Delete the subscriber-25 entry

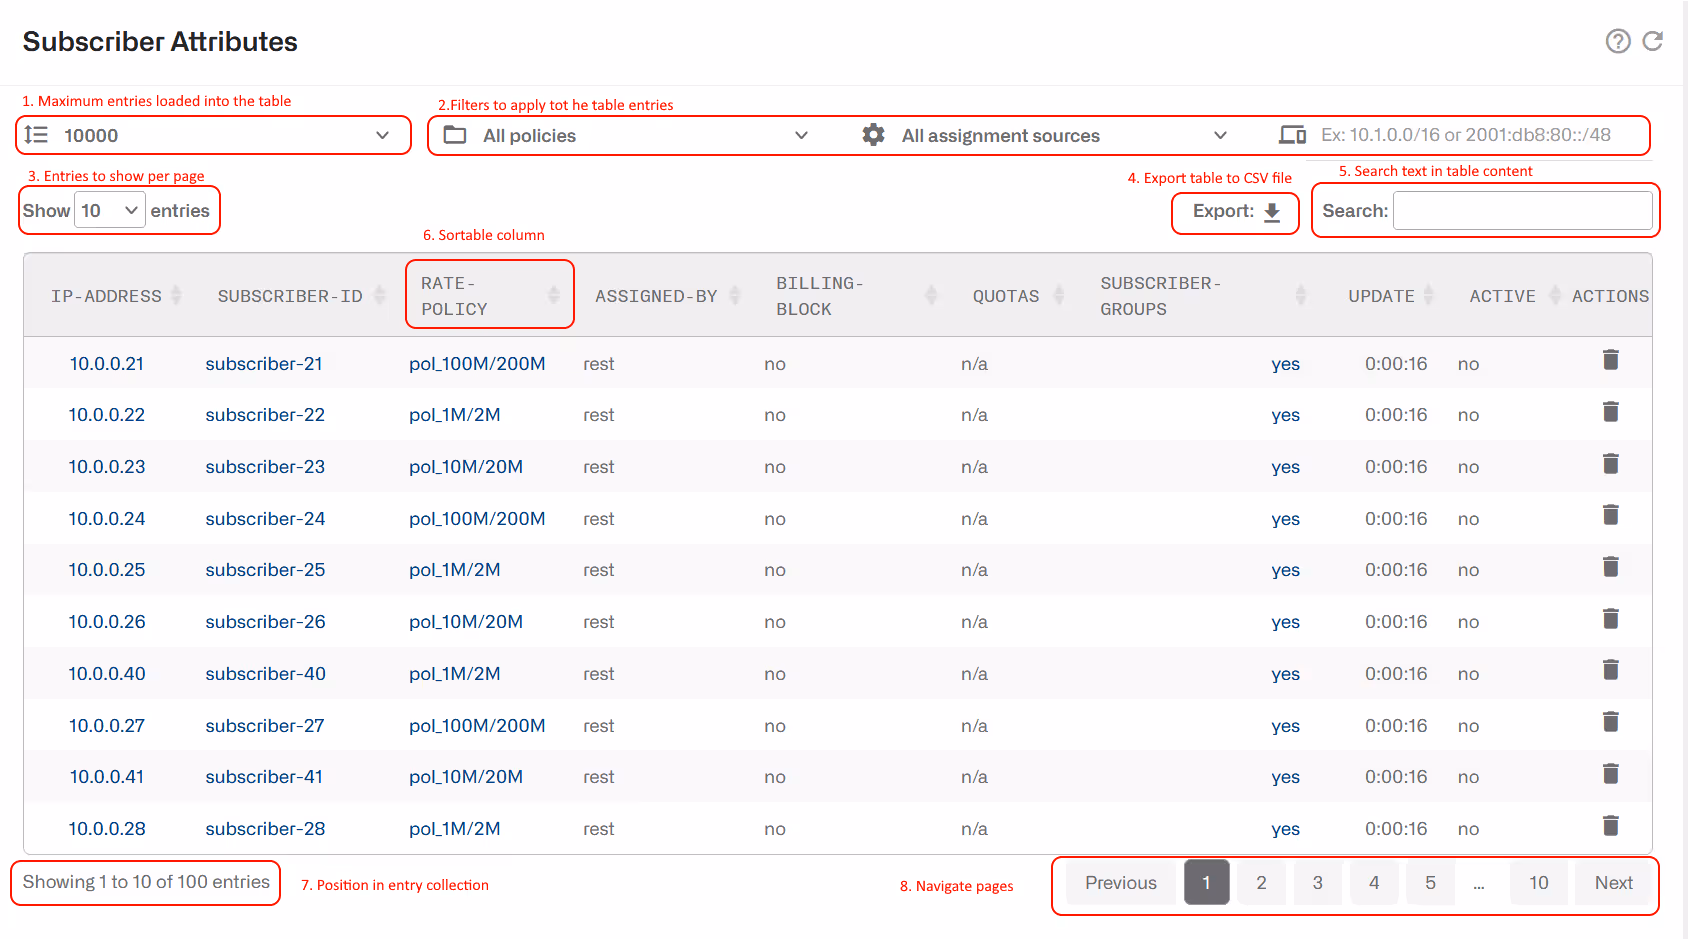click(x=1610, y=567)
